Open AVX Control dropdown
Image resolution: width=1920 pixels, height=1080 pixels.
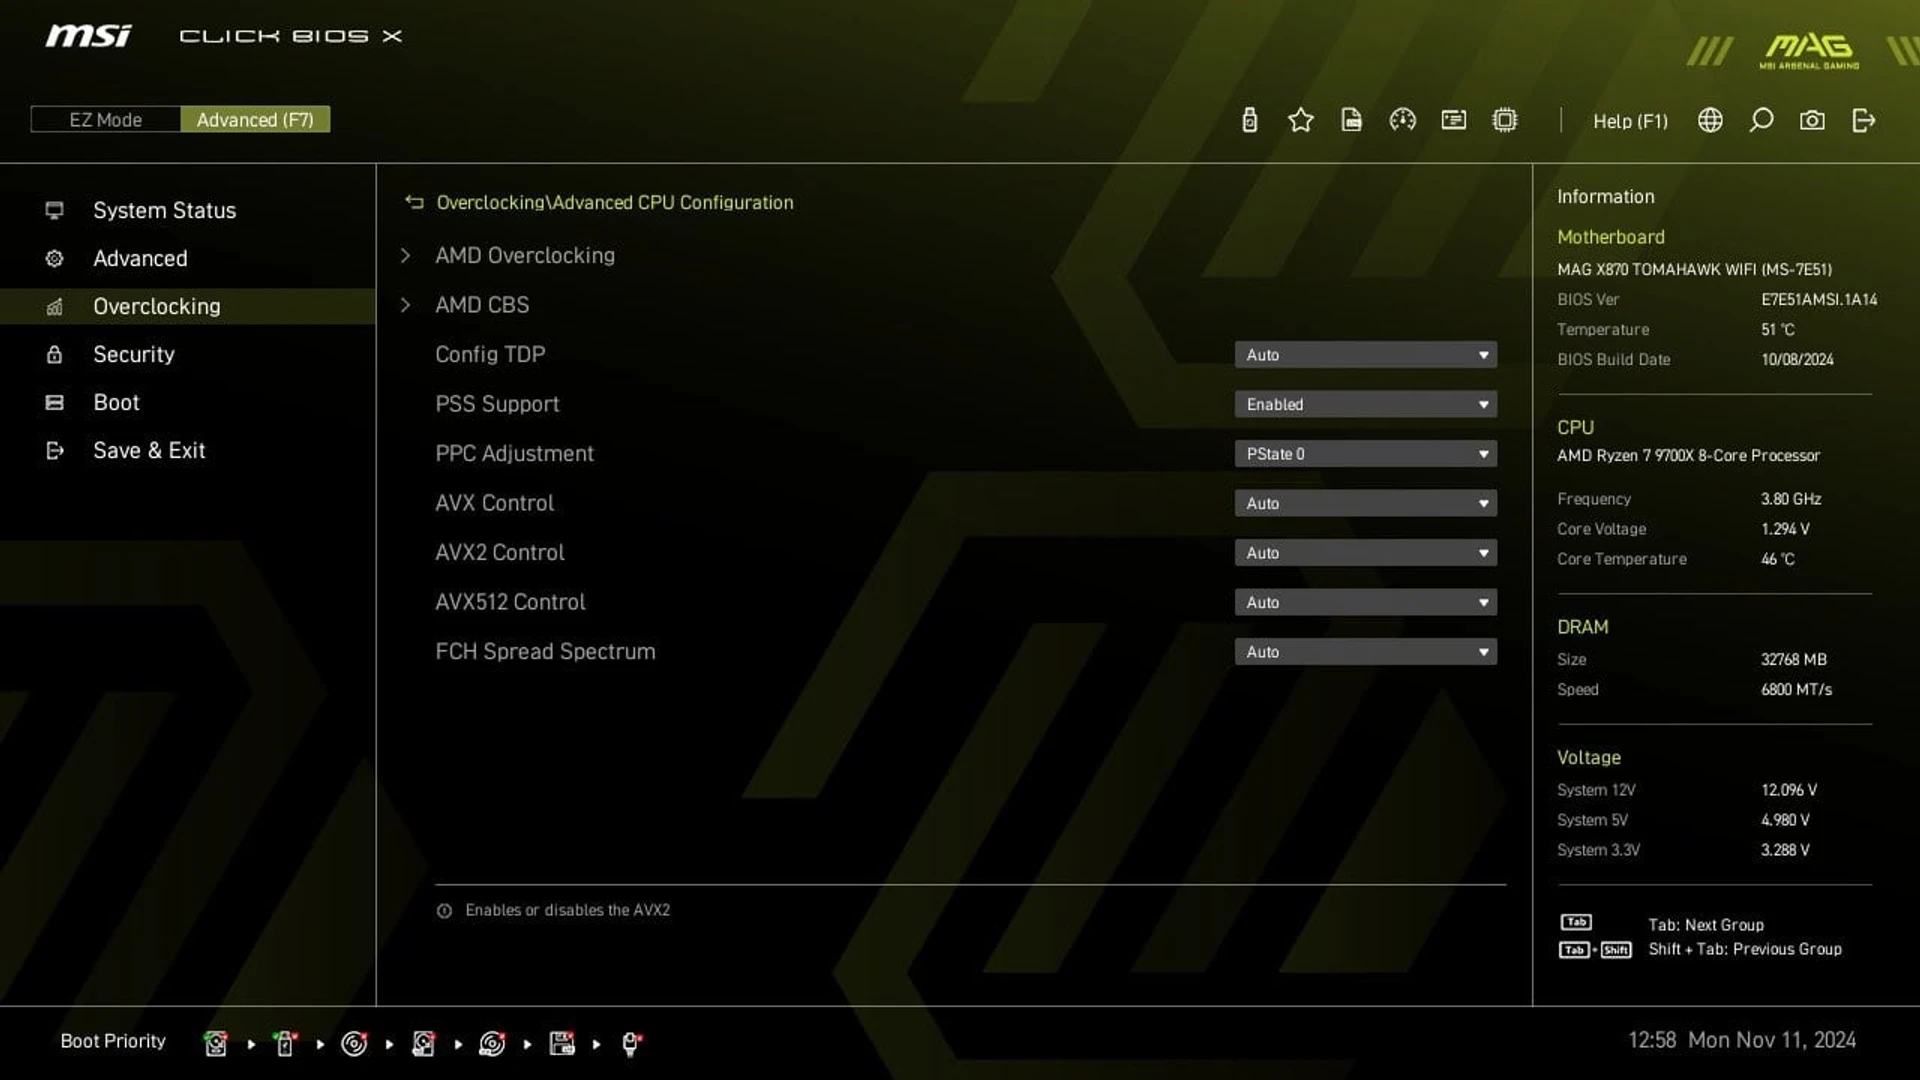[1365, 503]
